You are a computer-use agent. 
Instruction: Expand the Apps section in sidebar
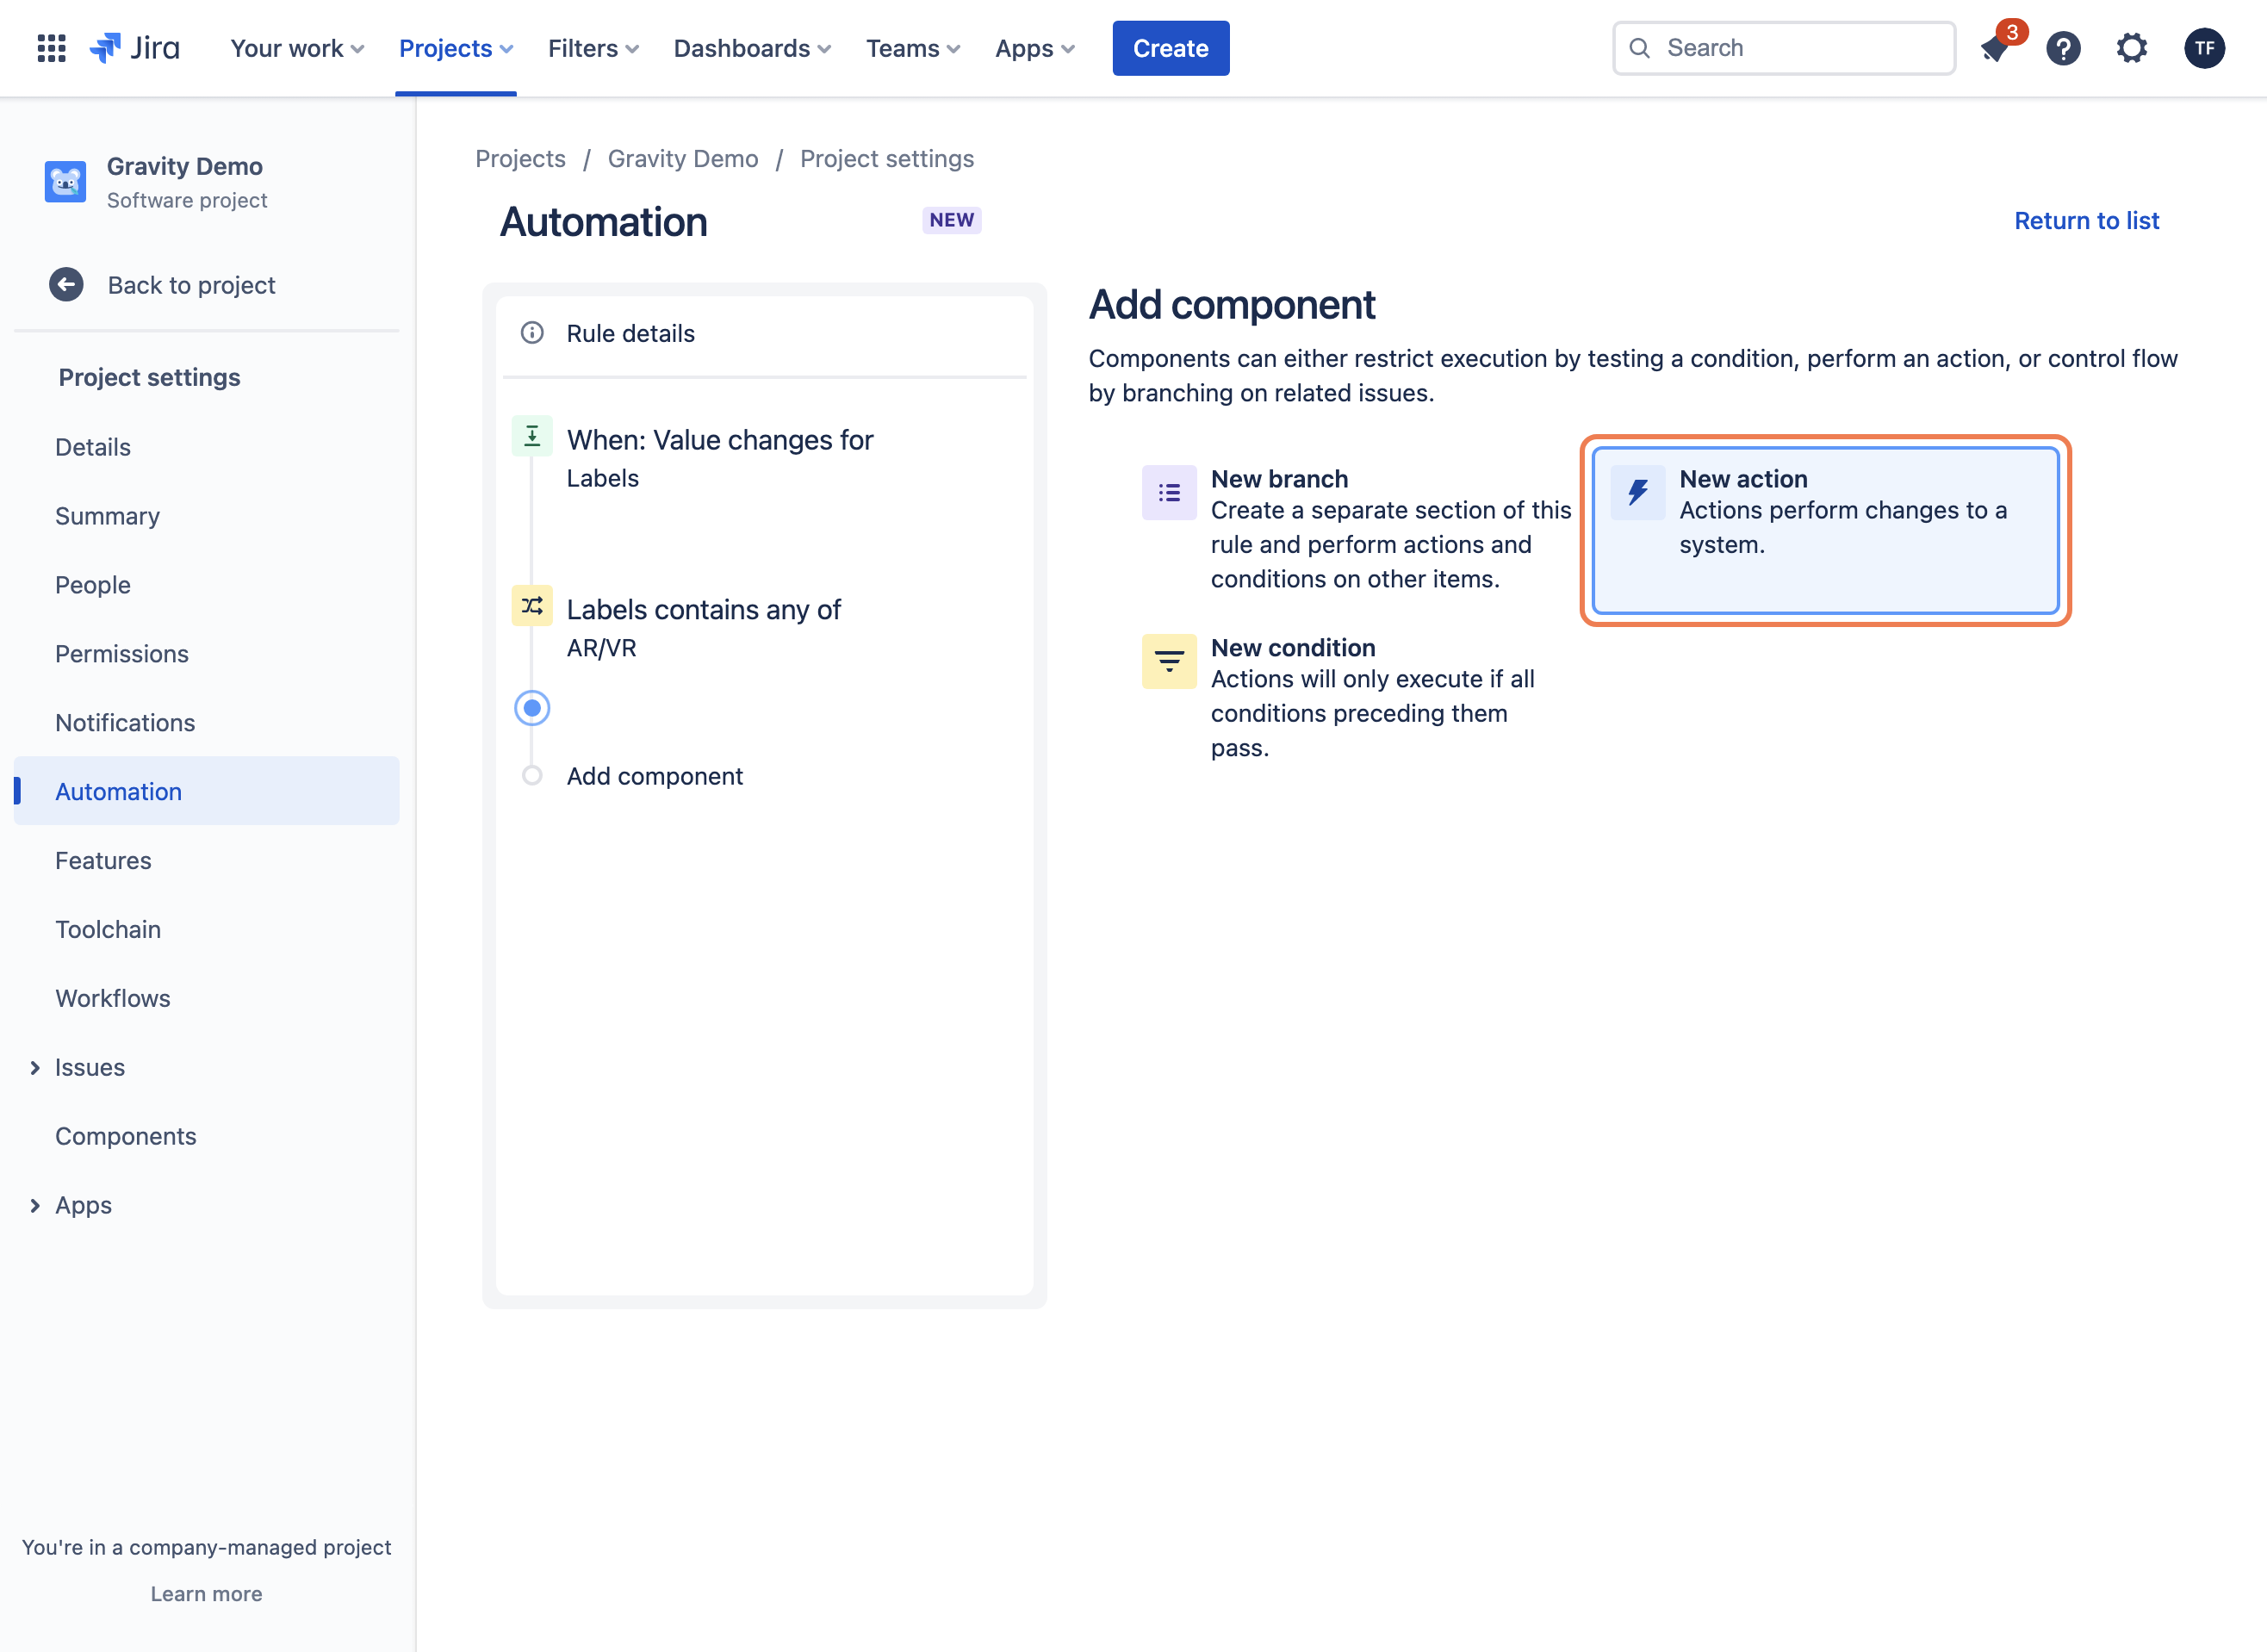pos(35,1205)
